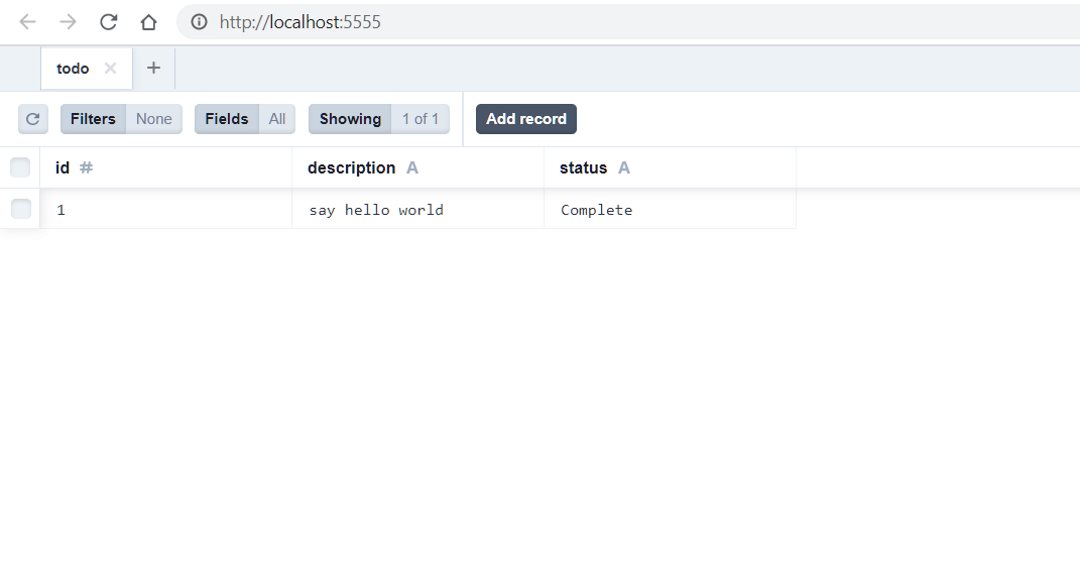Refresh table data with the reload button
This screenshot has height=579, width=1080.
tap(33, 119)
